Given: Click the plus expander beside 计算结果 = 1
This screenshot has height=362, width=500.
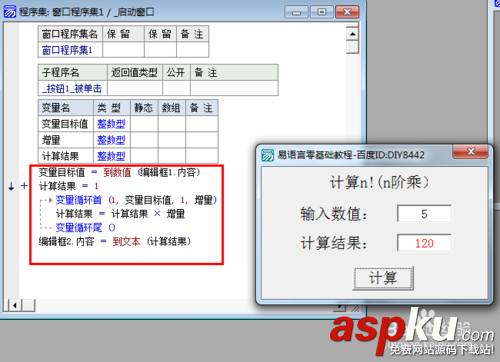Looking at the screenshot, I should (x=24, y=186).
